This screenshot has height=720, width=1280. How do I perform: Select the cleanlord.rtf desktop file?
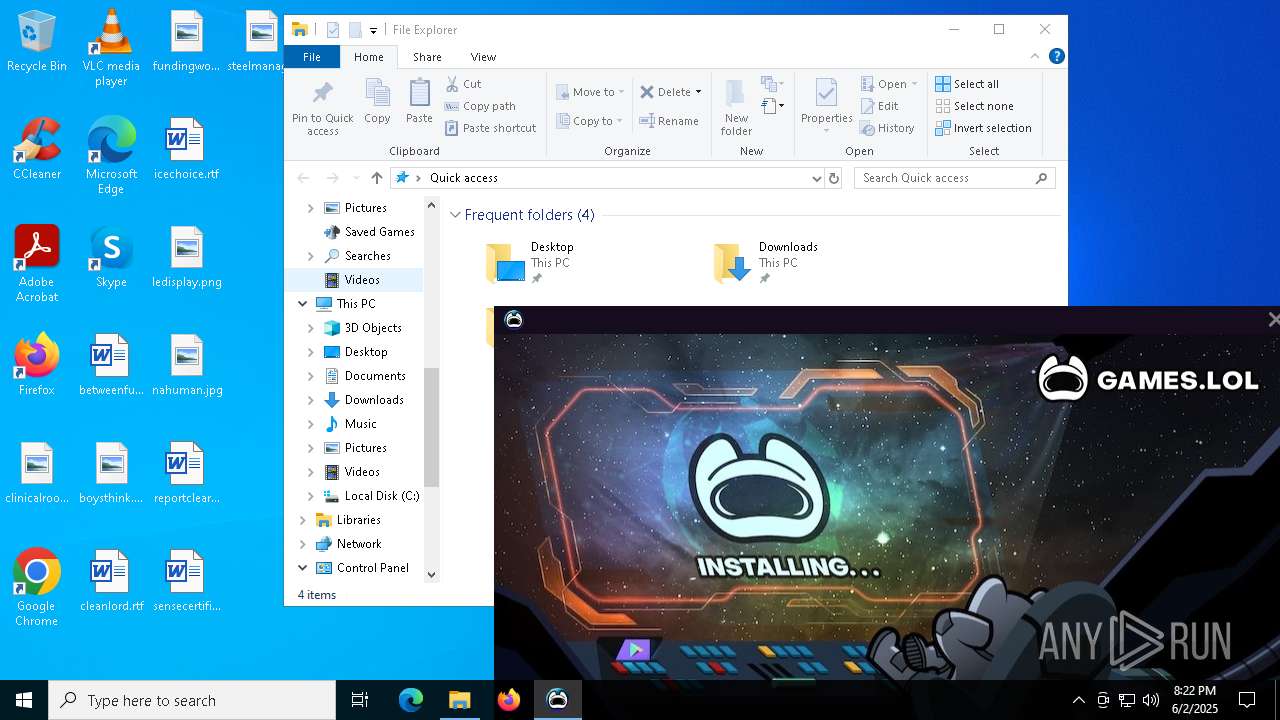coord(111,581)
